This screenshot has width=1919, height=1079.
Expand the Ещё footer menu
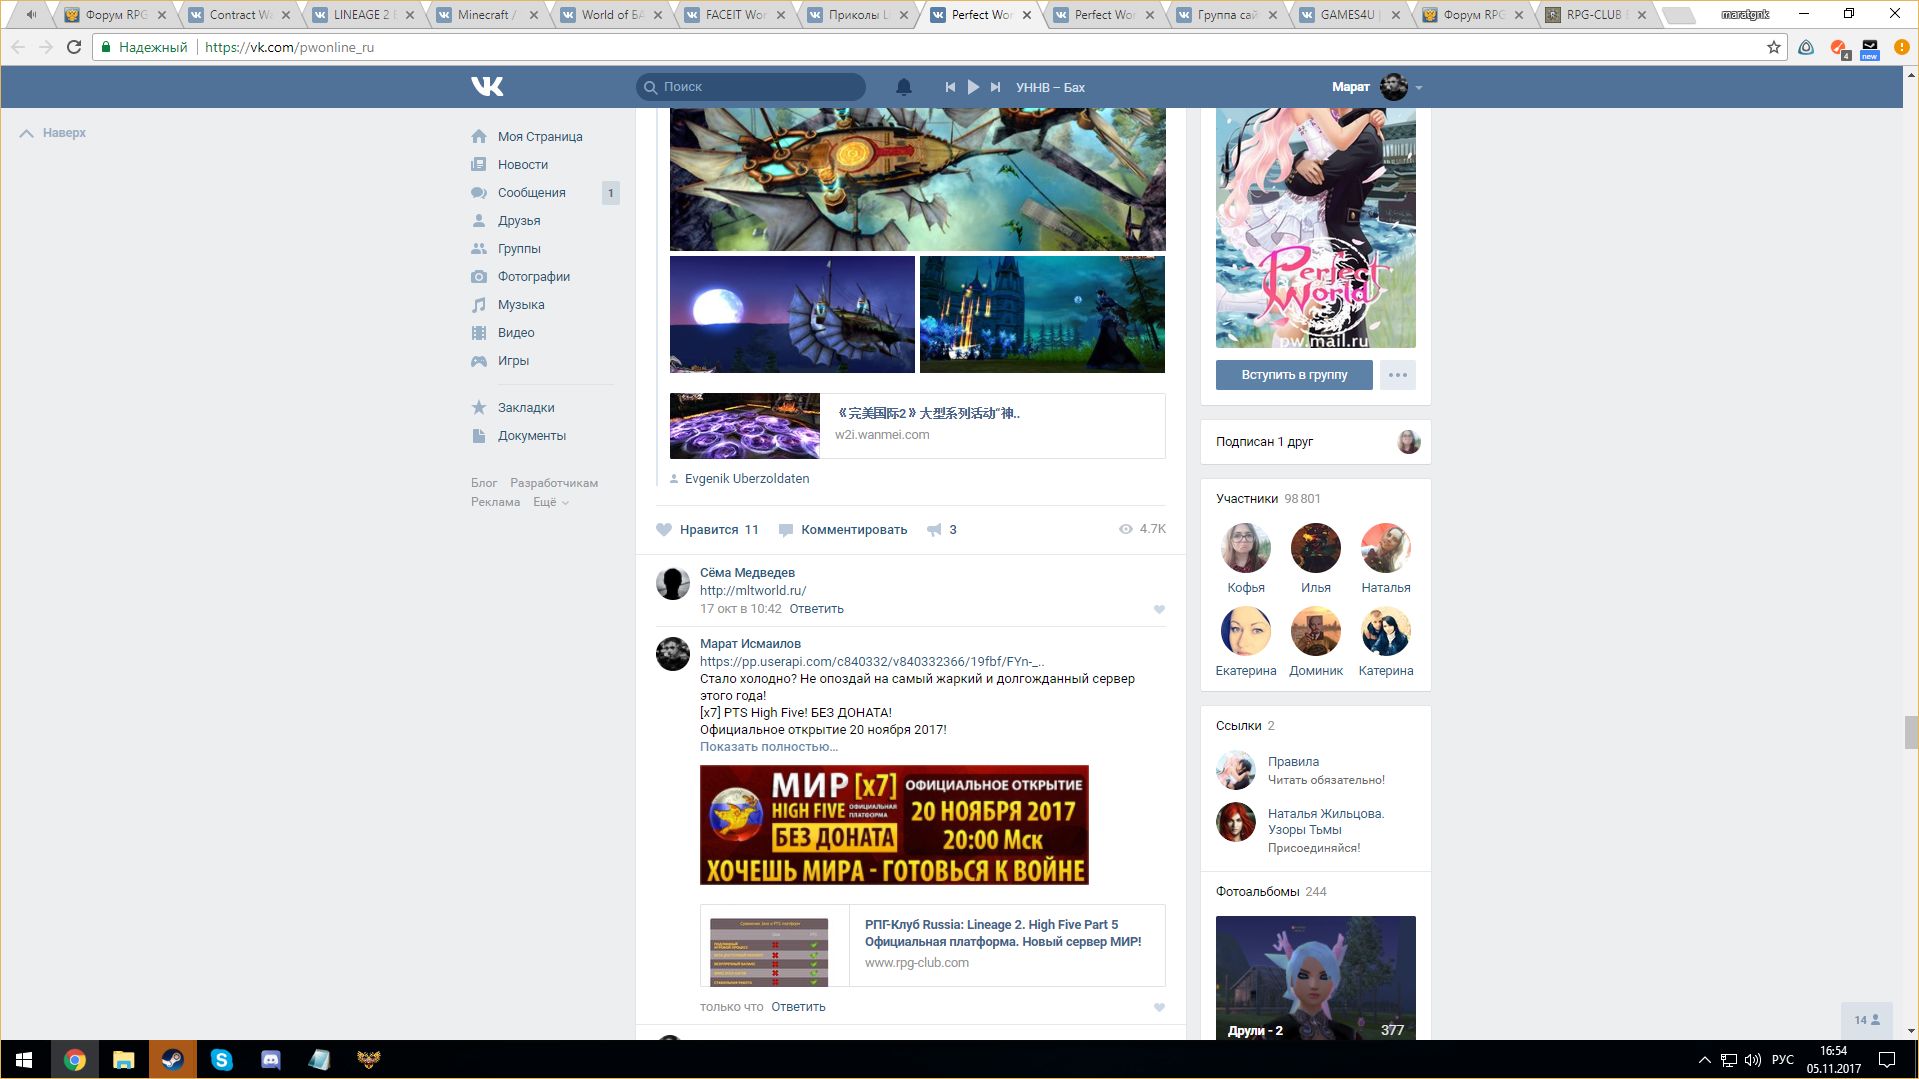tap(551, 502)
